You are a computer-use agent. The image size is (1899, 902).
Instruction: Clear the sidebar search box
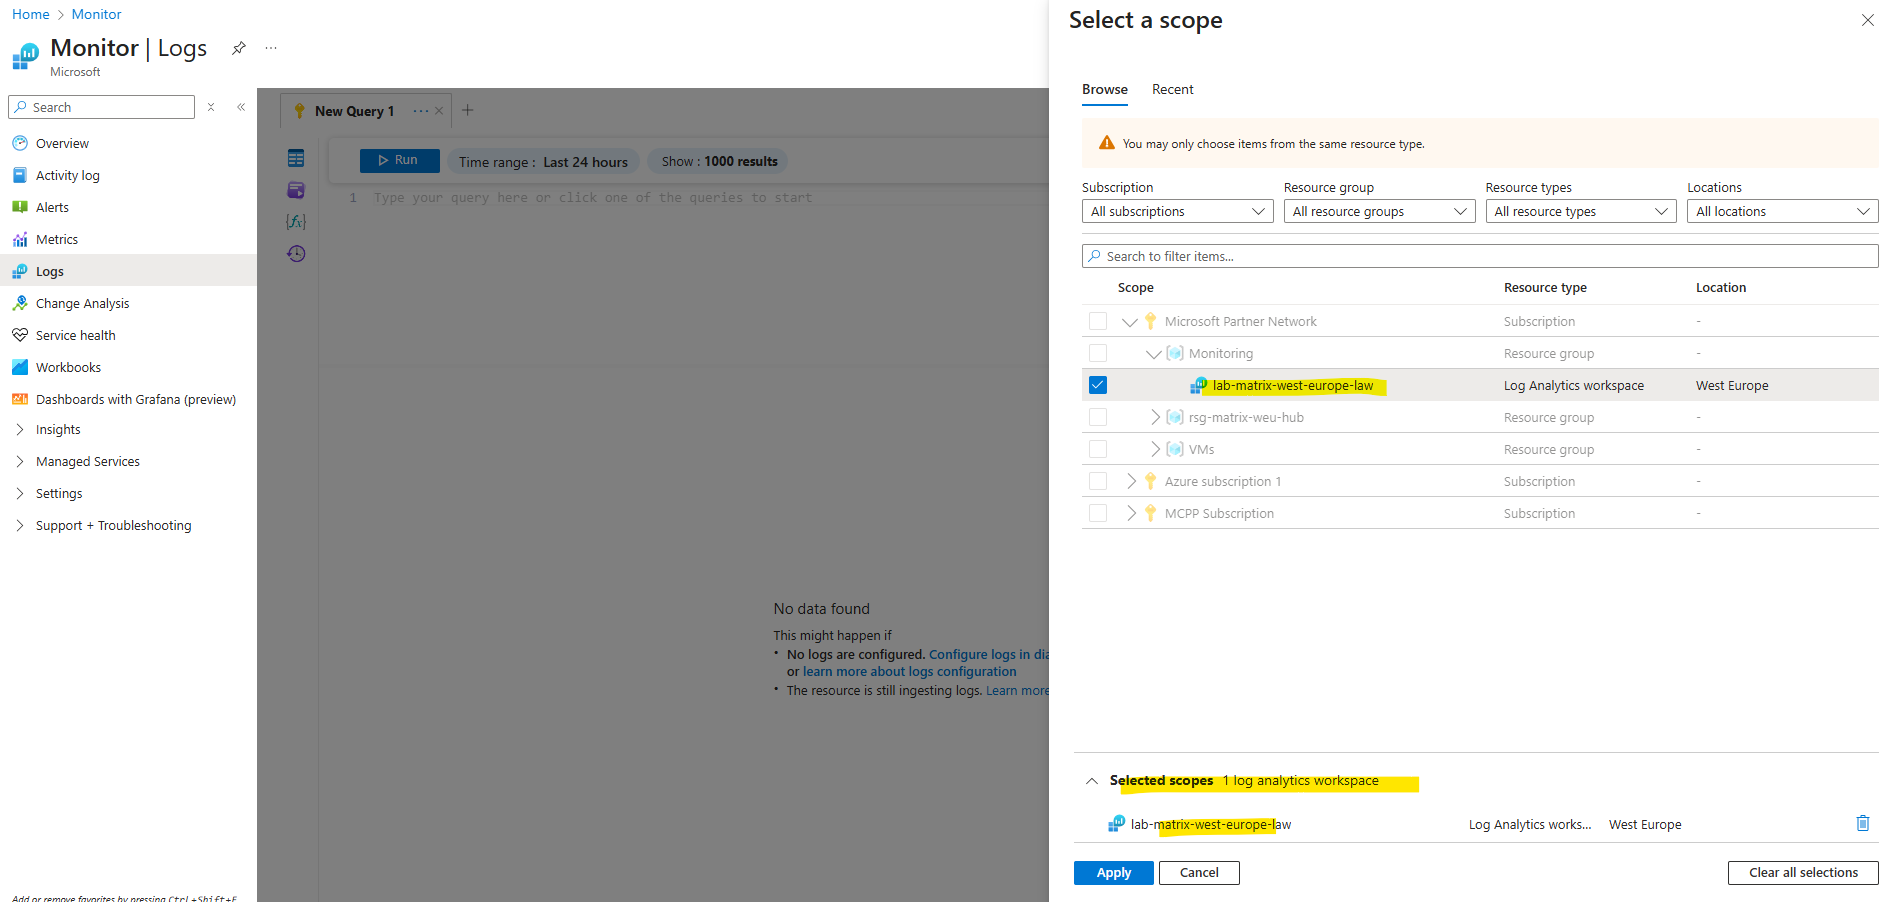211,107
